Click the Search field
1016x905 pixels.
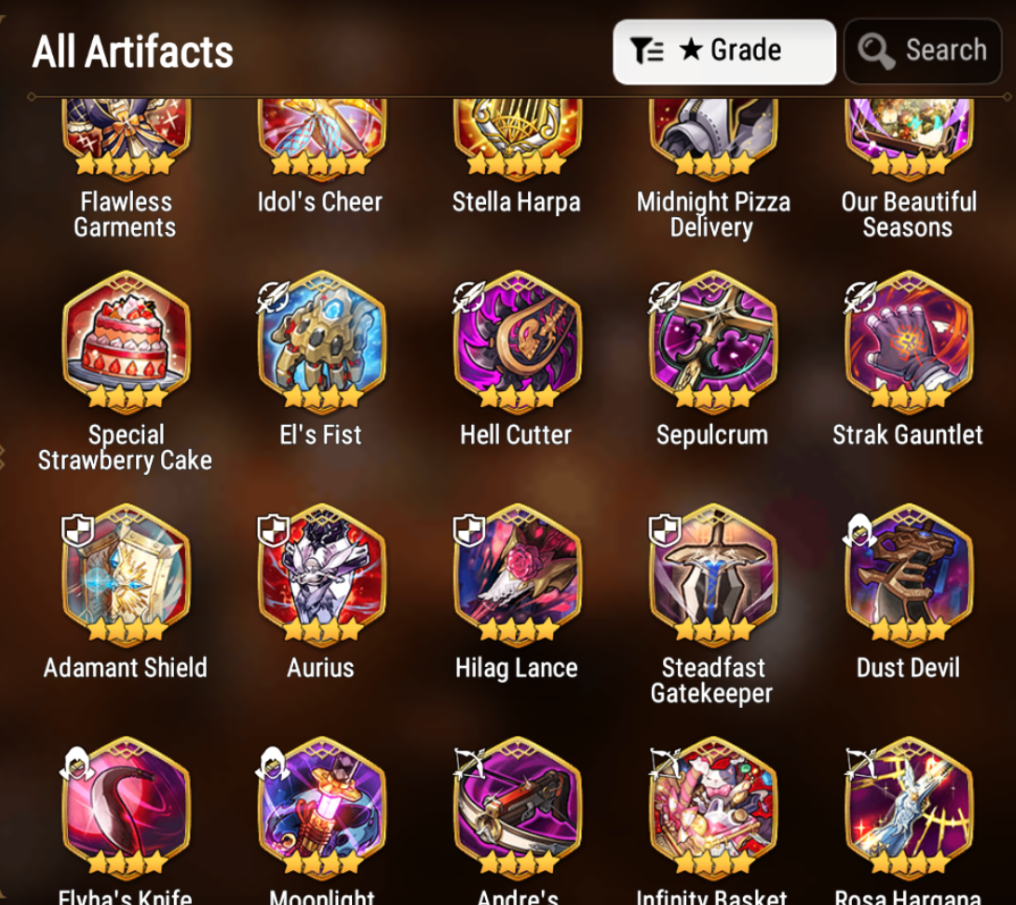[x=923, y=51]
